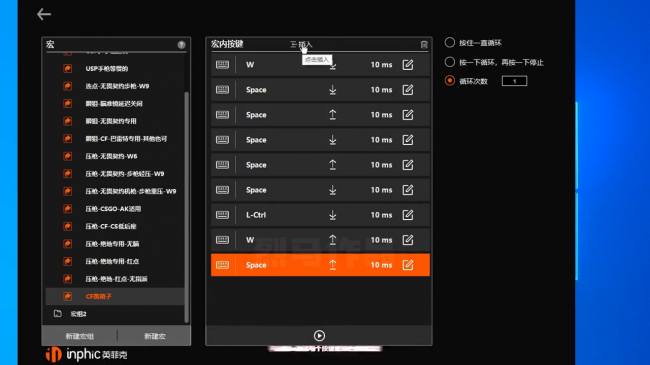Viewport: 650px width, 365px height.
Task: Click keyboard icon of highlighted Space row
Action: click(223, 265)
